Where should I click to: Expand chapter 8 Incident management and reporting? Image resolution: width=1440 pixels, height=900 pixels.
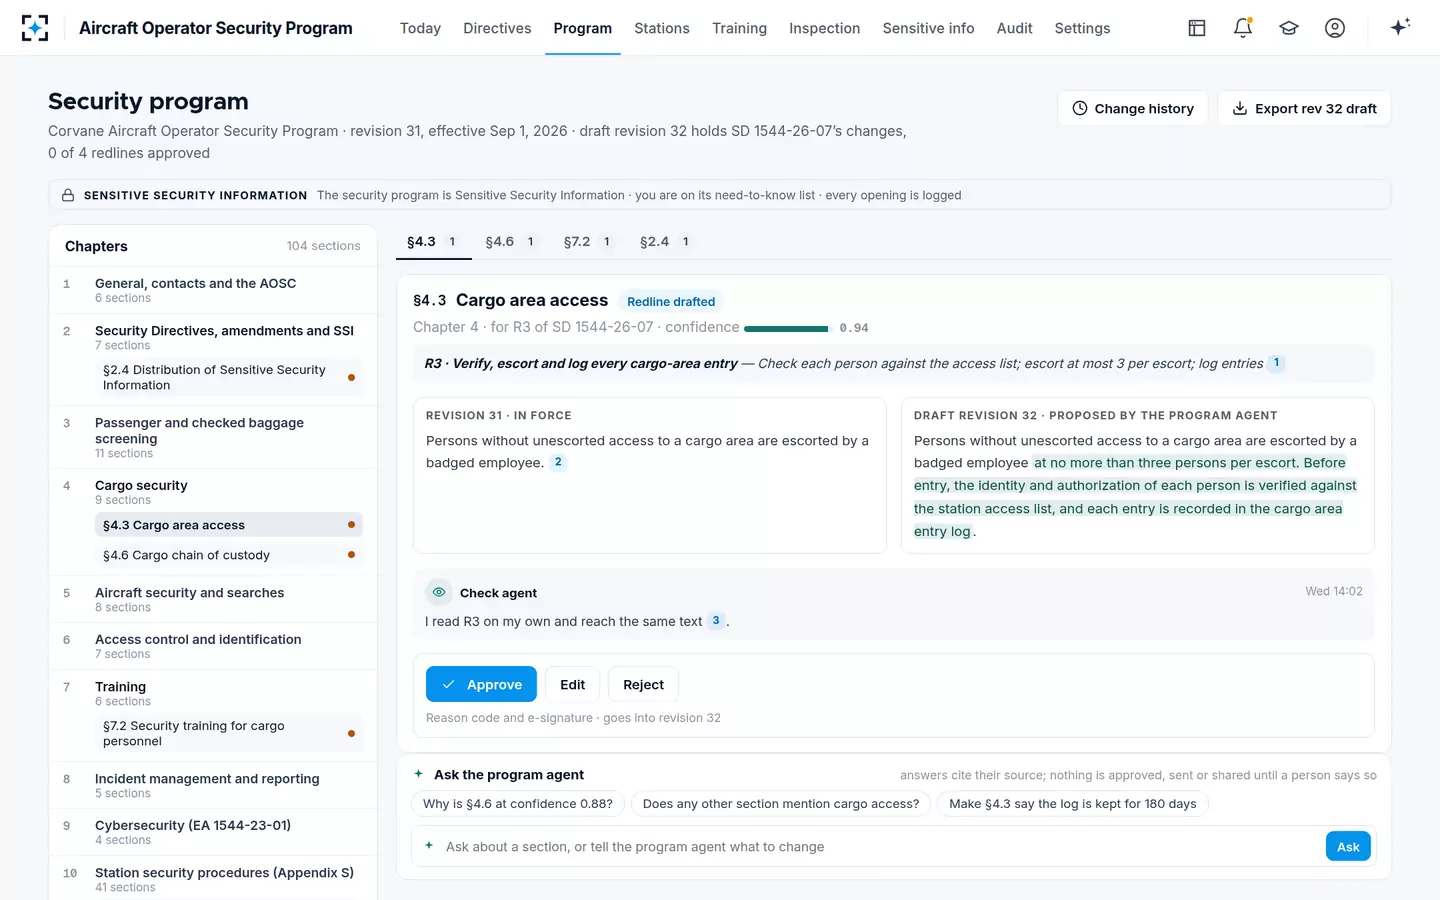tap(213, 785)
